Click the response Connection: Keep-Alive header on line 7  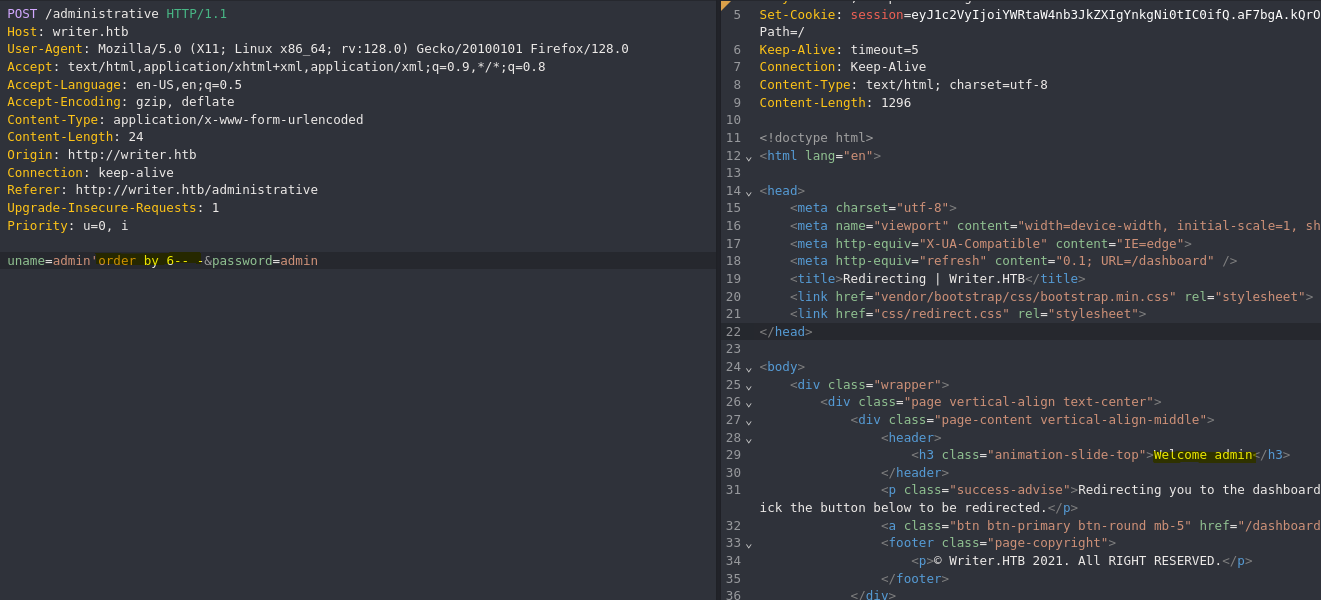(x=843, y=67)
